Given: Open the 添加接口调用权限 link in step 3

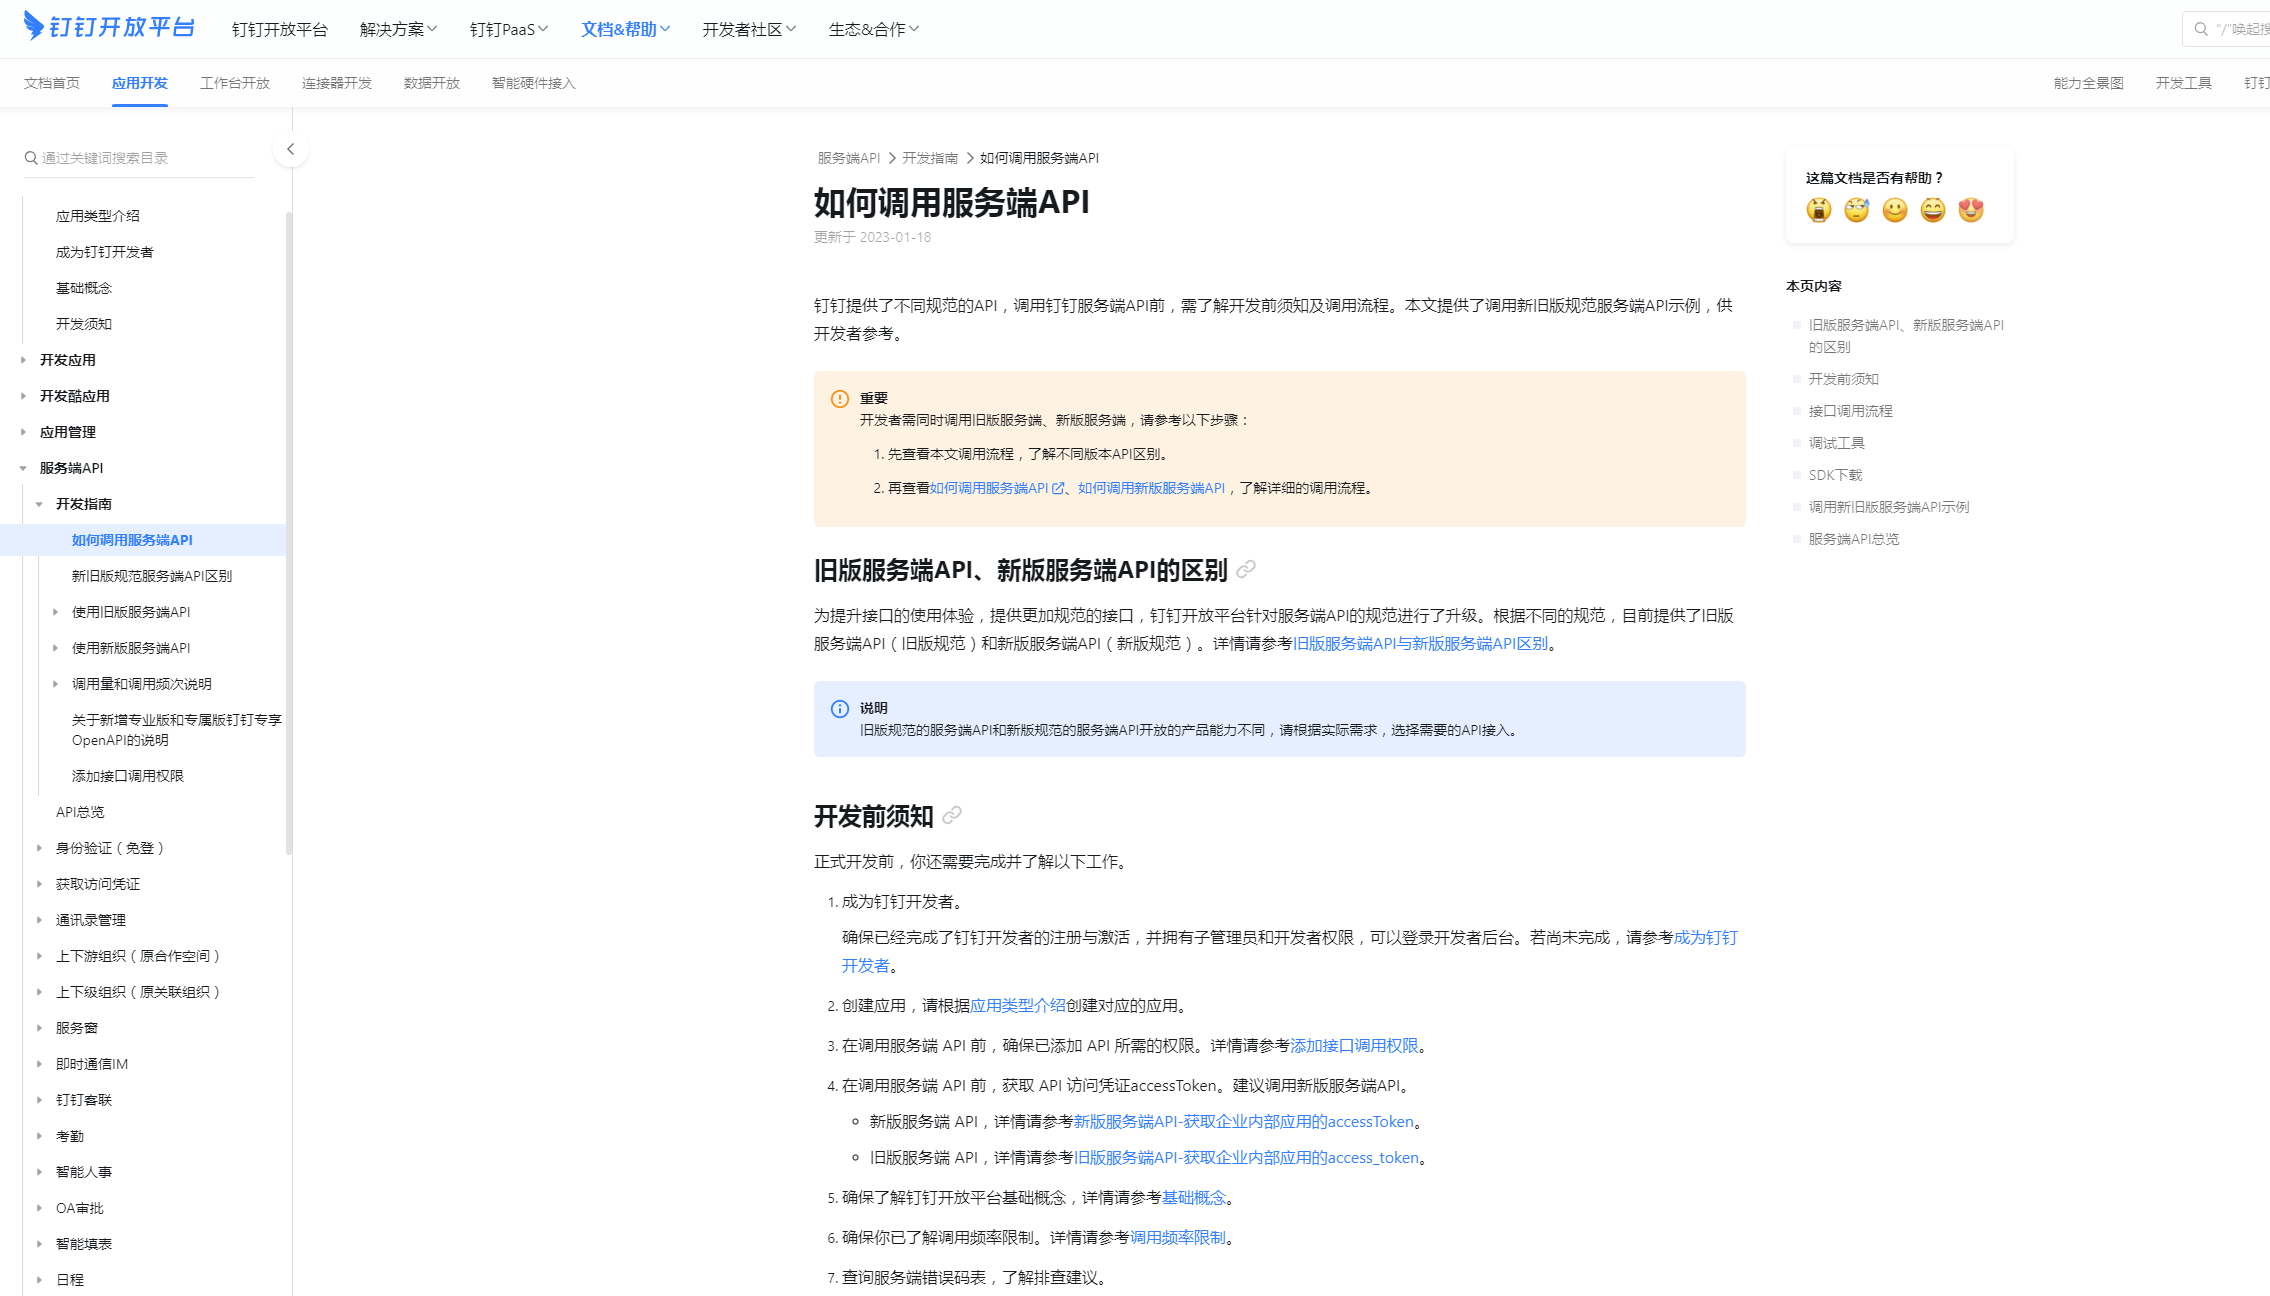Looking at the screenshot, I should tap(1354, 1046).
